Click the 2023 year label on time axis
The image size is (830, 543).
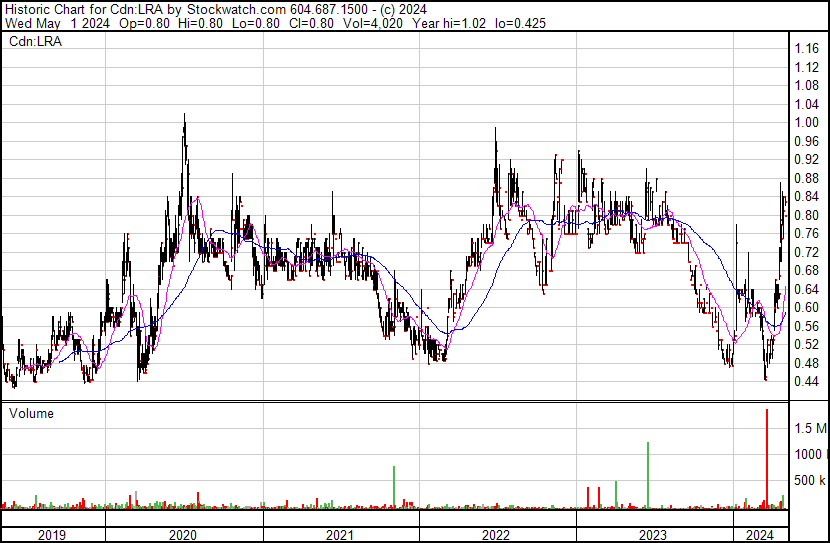pos(653,535)
